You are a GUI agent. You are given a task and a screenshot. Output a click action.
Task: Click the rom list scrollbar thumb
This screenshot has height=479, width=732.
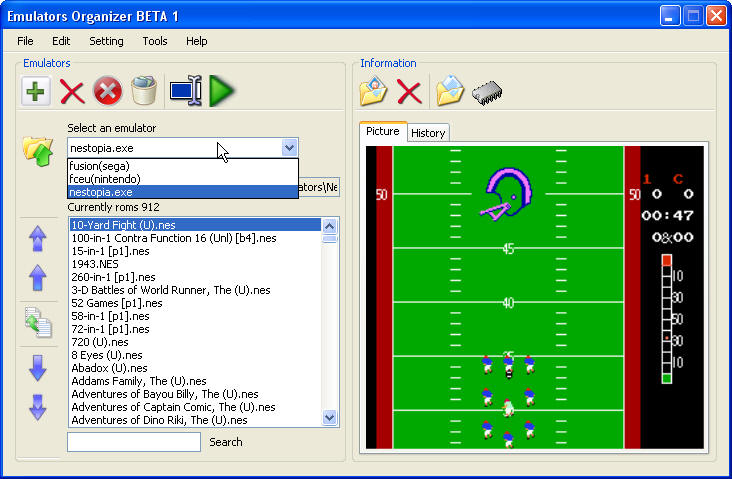pos(330,239)
